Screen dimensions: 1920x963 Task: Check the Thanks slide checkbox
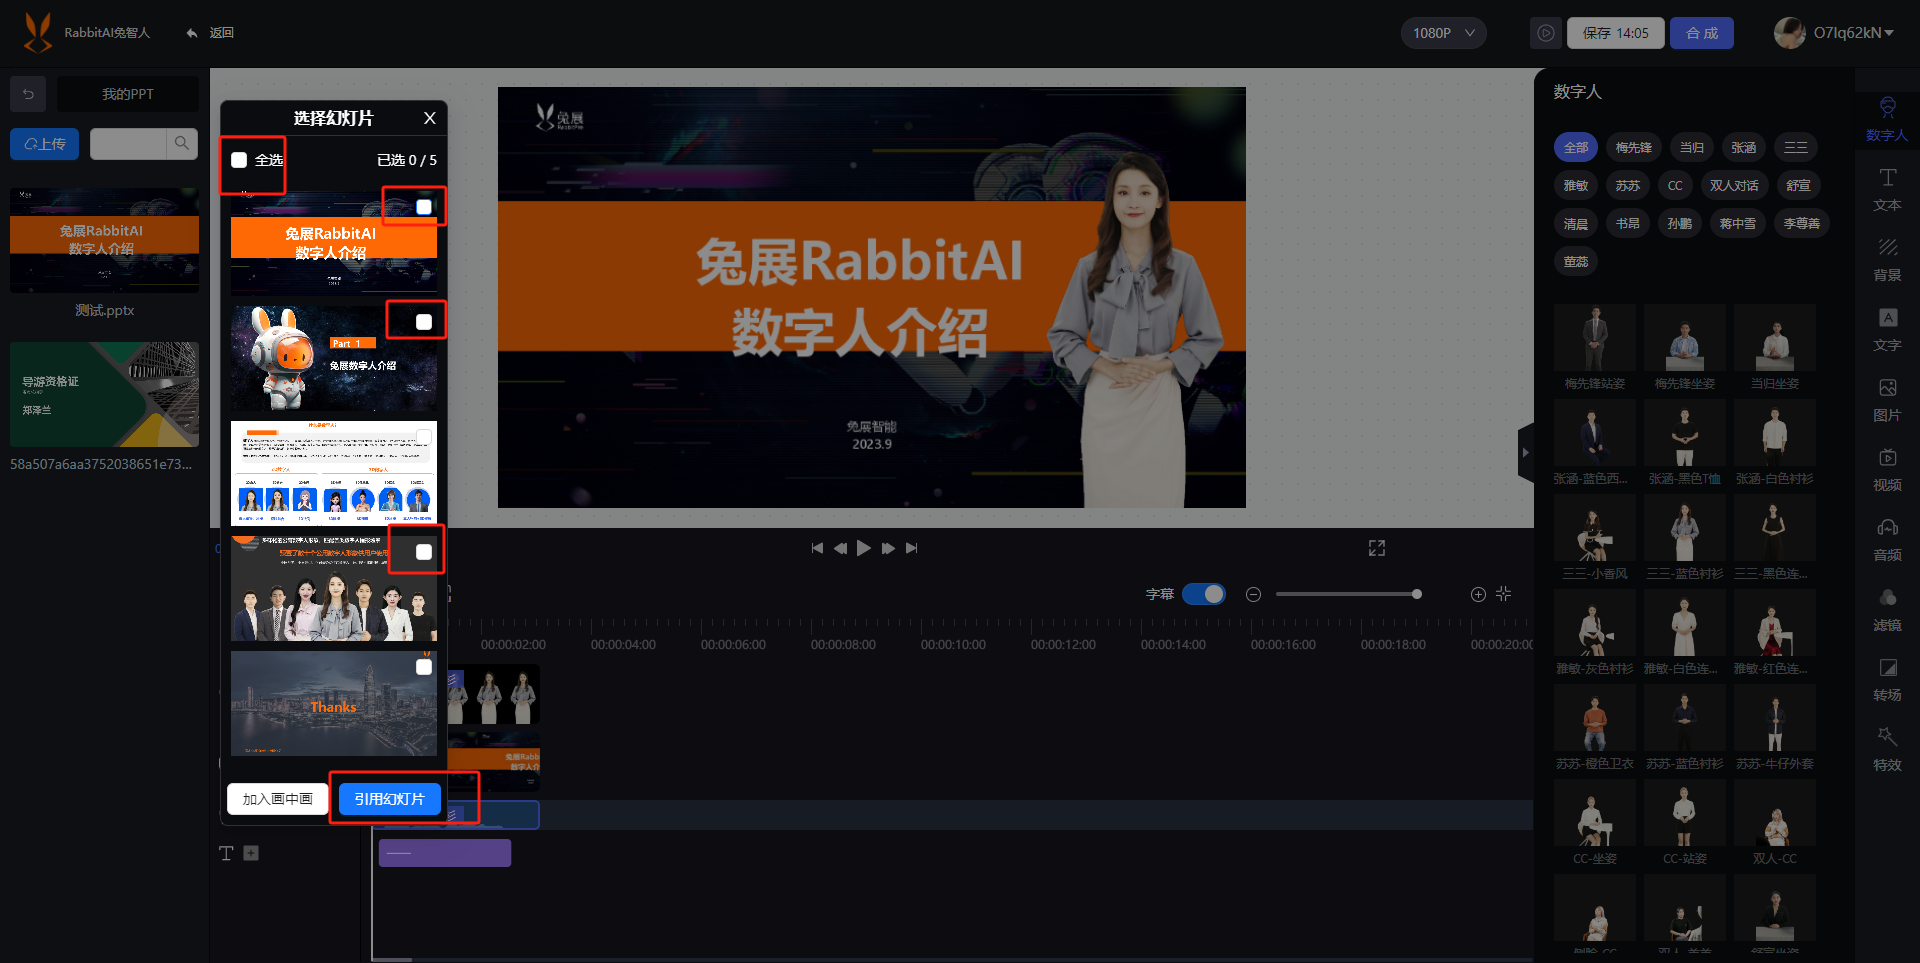click(424, 667)
